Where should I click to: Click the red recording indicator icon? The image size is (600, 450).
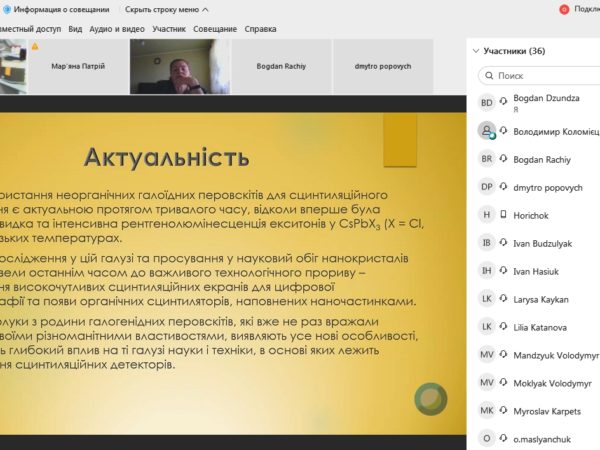tap(564, 9)
